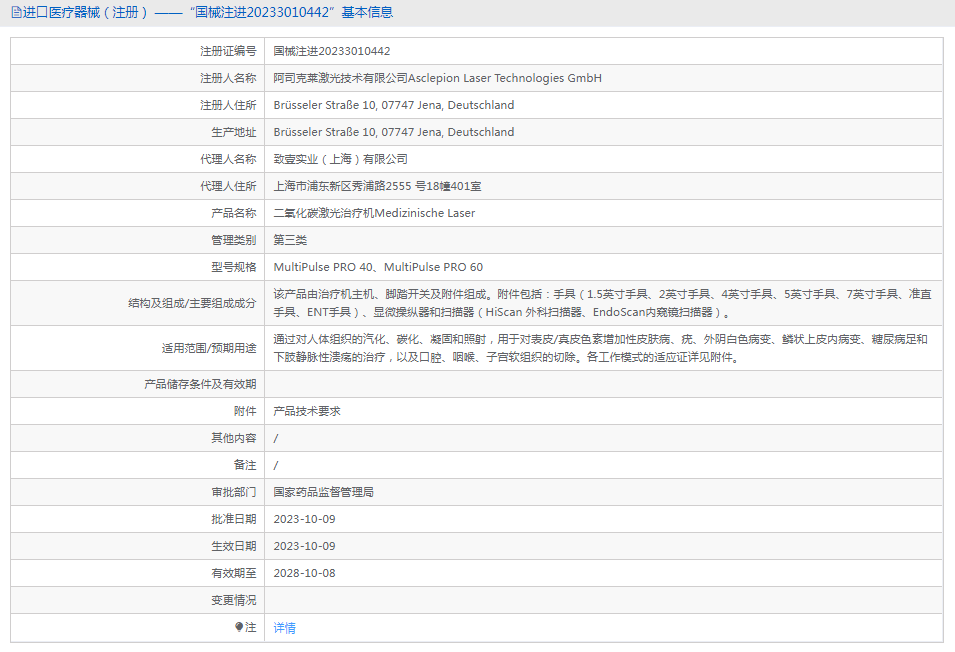Click the 注册人名称 label

(228, 78)
